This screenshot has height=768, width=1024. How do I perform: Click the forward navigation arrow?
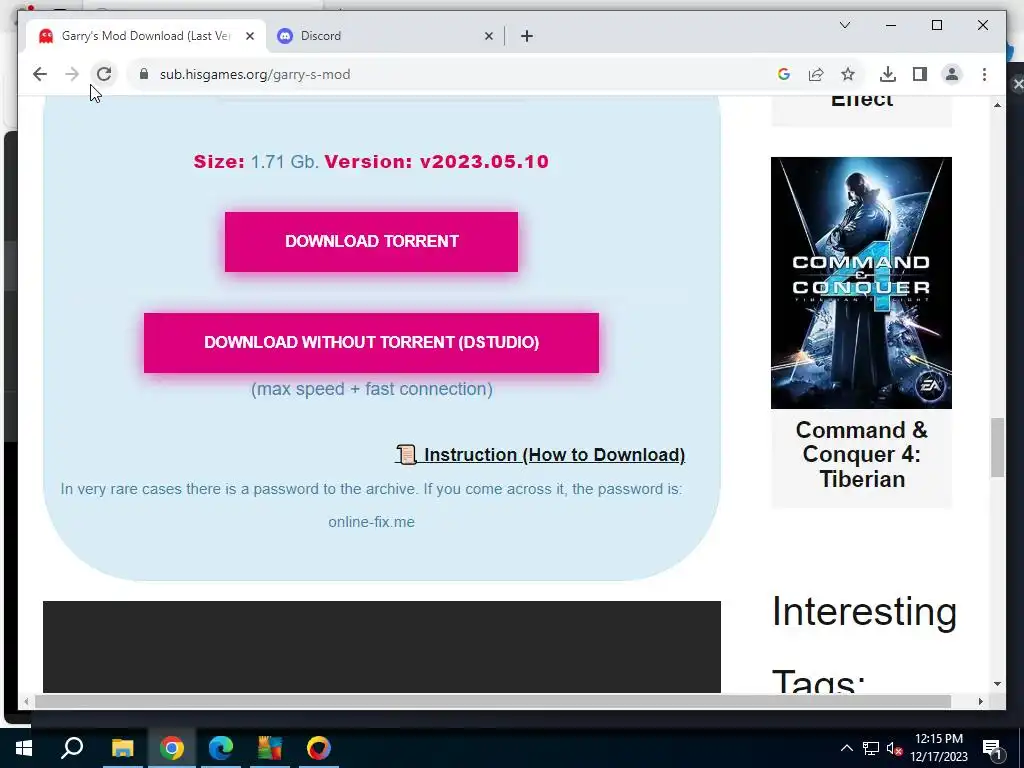(x=72, y=74)
